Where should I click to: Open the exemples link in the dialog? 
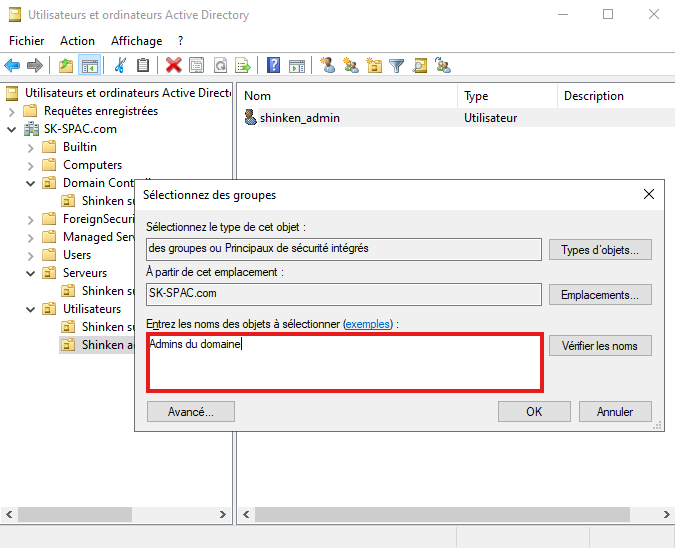click(367, 325)
